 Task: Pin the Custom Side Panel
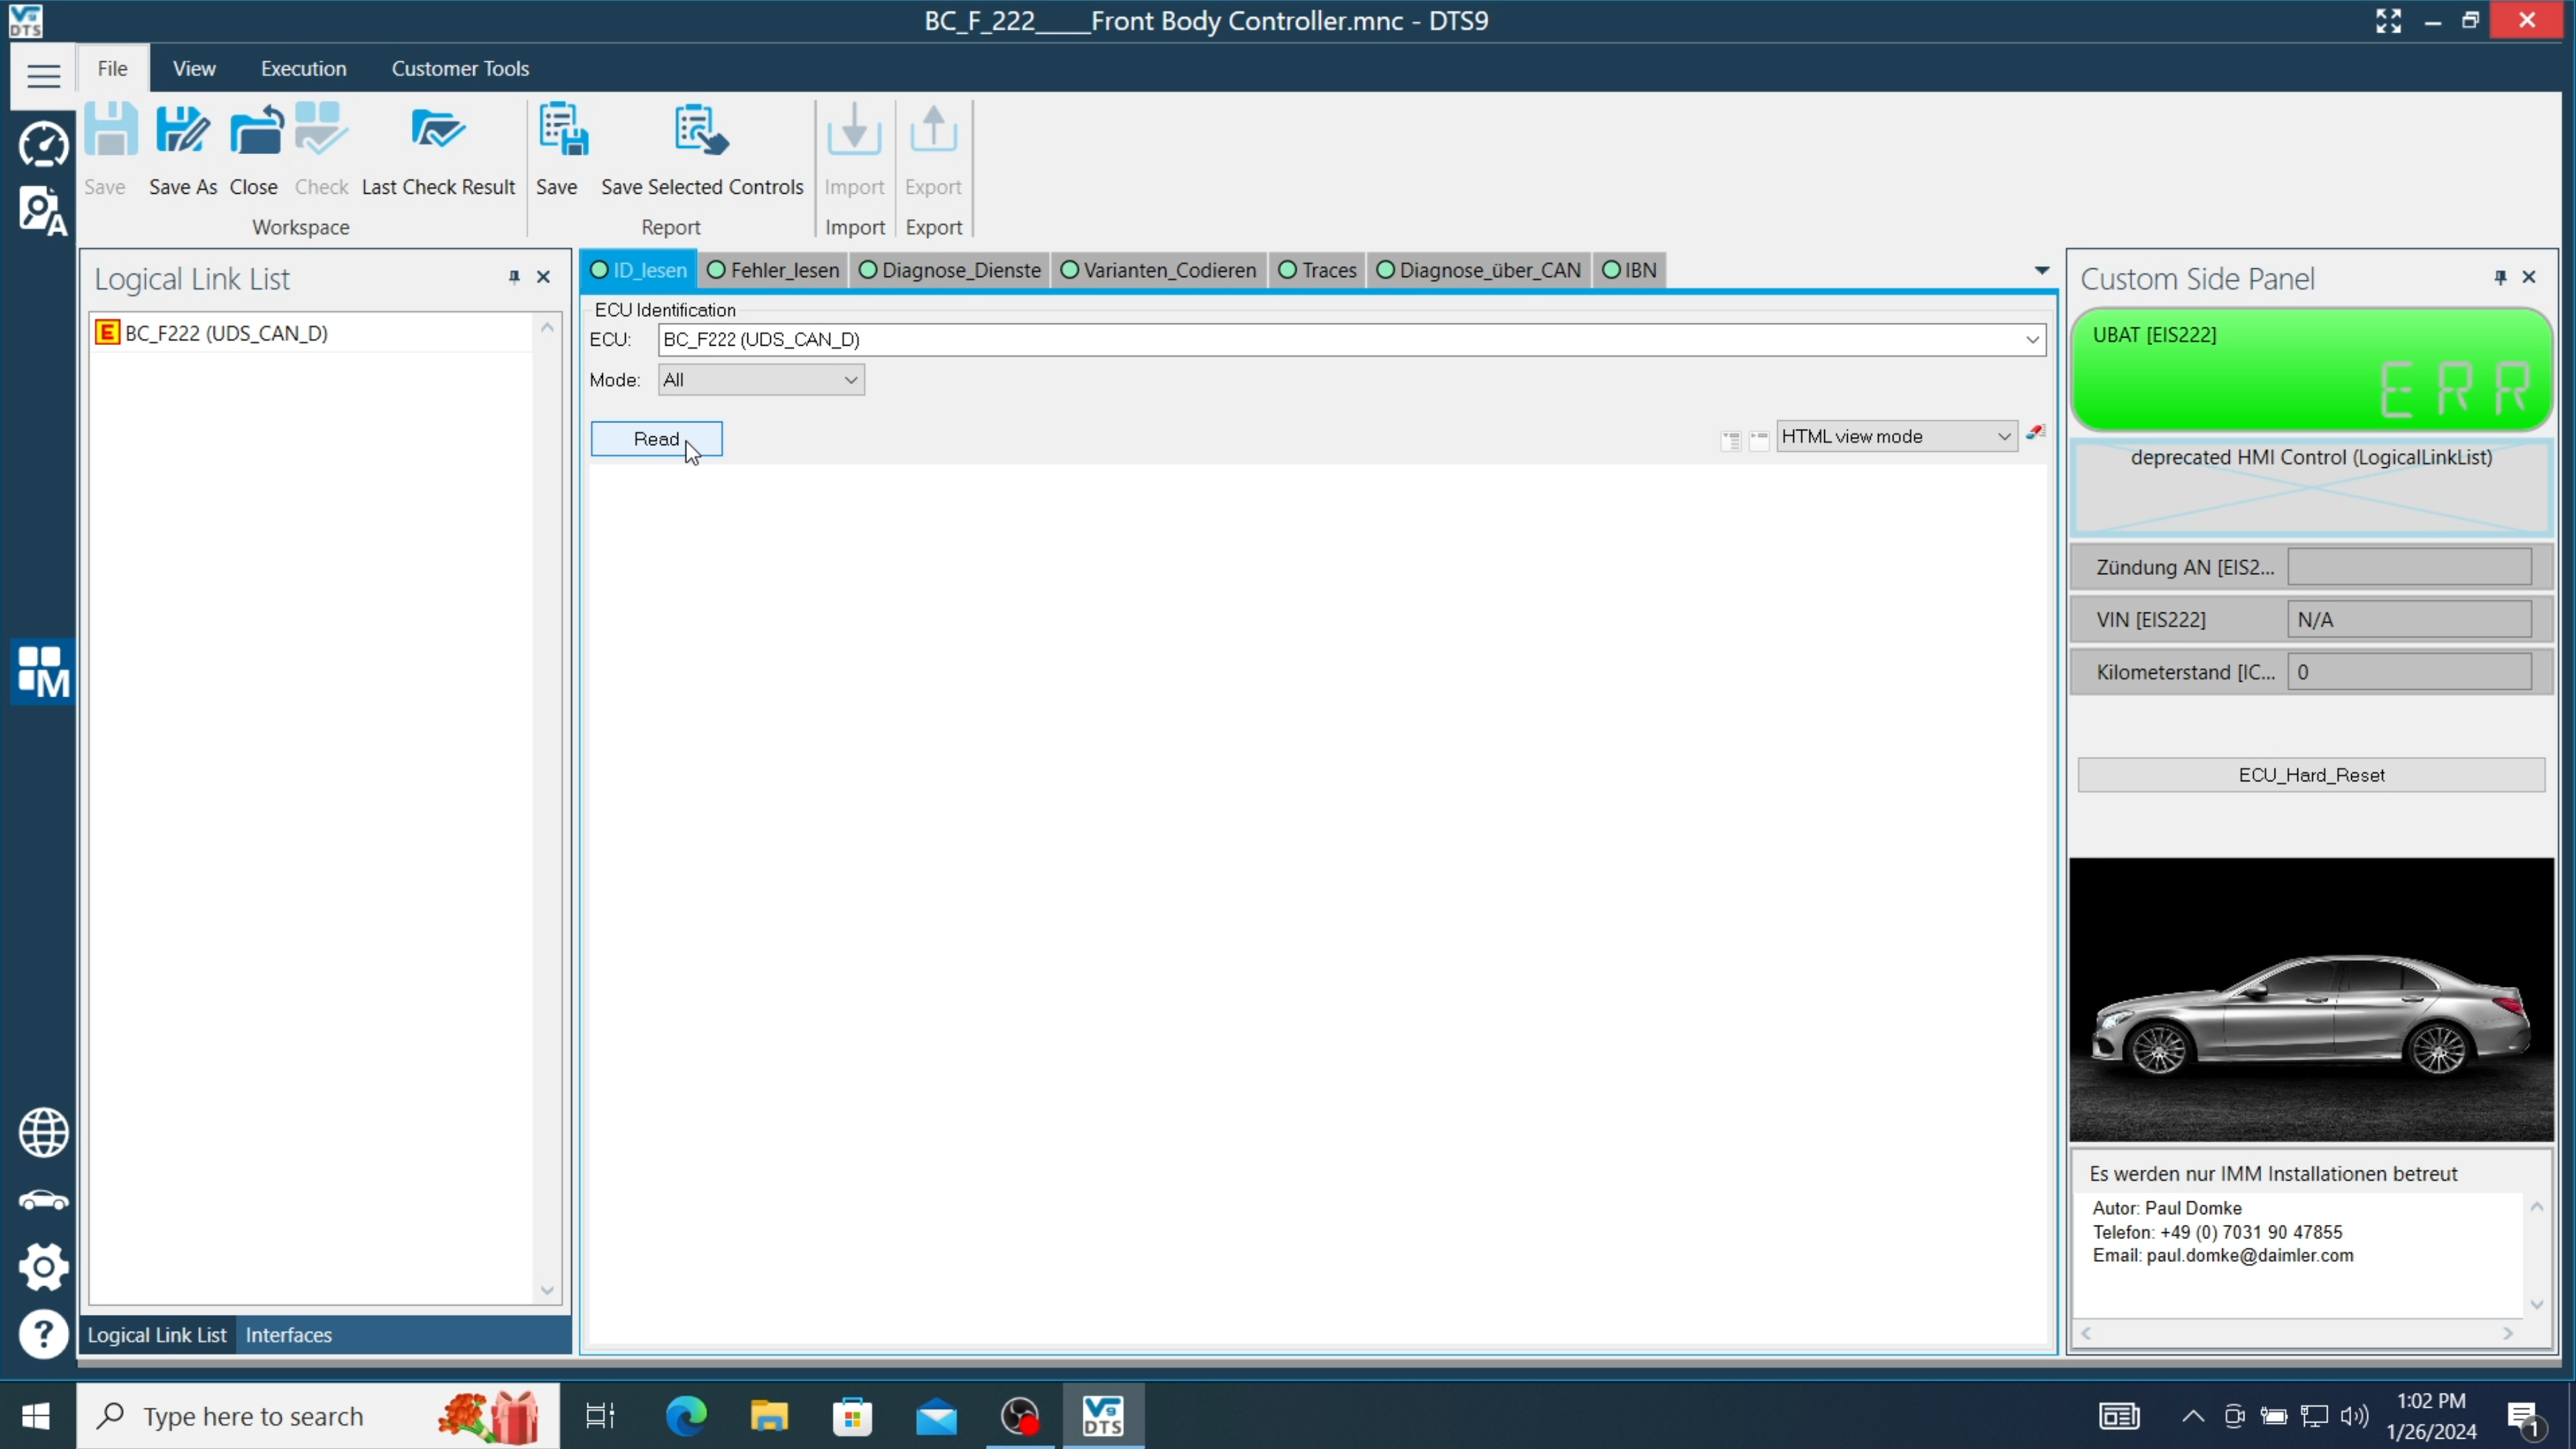[2500, 277]
